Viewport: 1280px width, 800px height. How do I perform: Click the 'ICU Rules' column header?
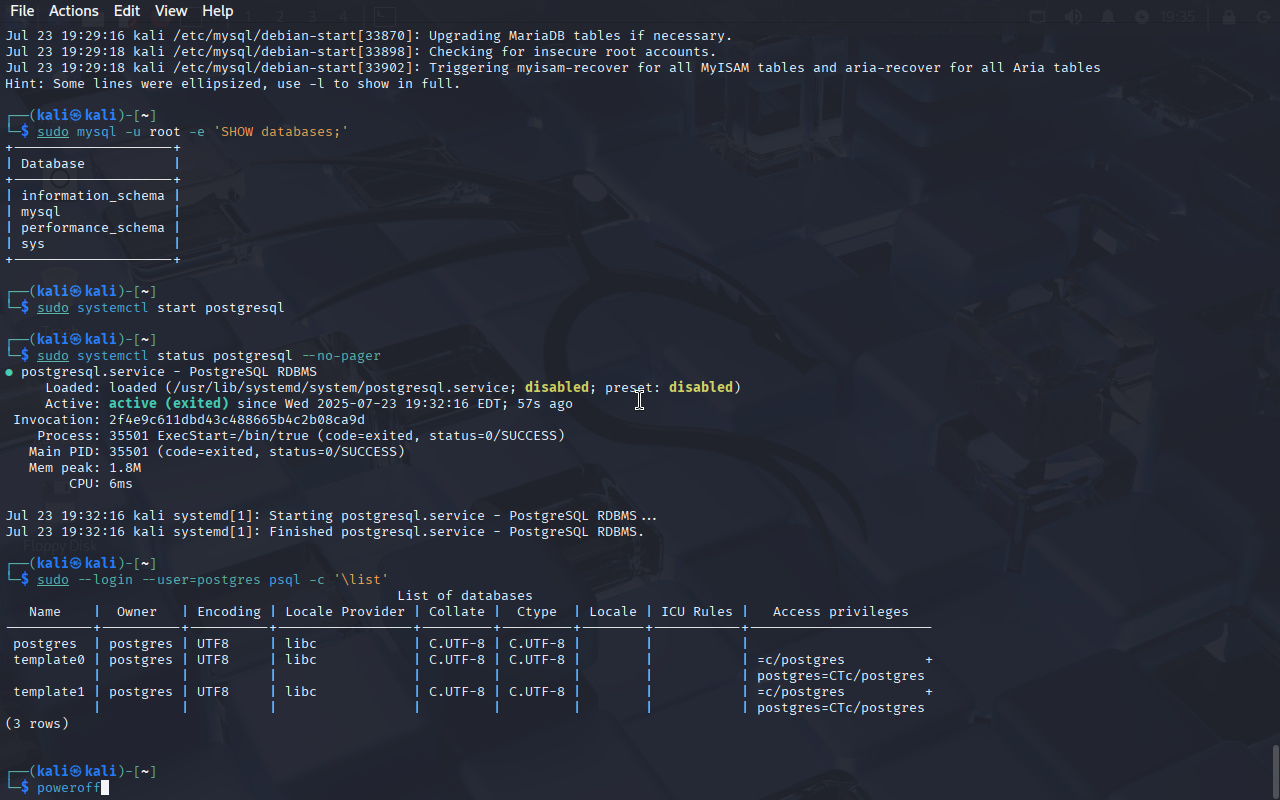pyautogui.click(x=697, y=612)
